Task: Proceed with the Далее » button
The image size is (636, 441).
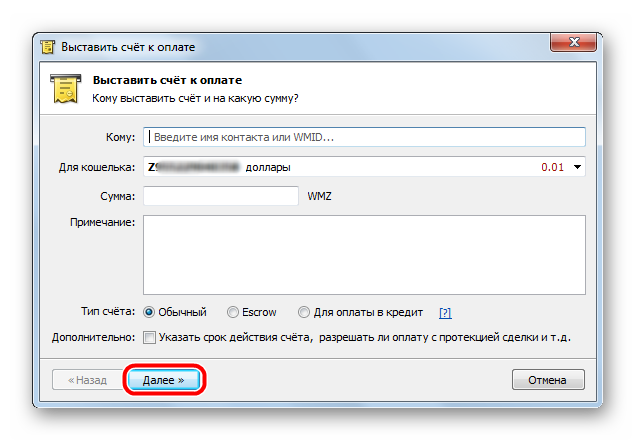Action: (x=164, y=380)
